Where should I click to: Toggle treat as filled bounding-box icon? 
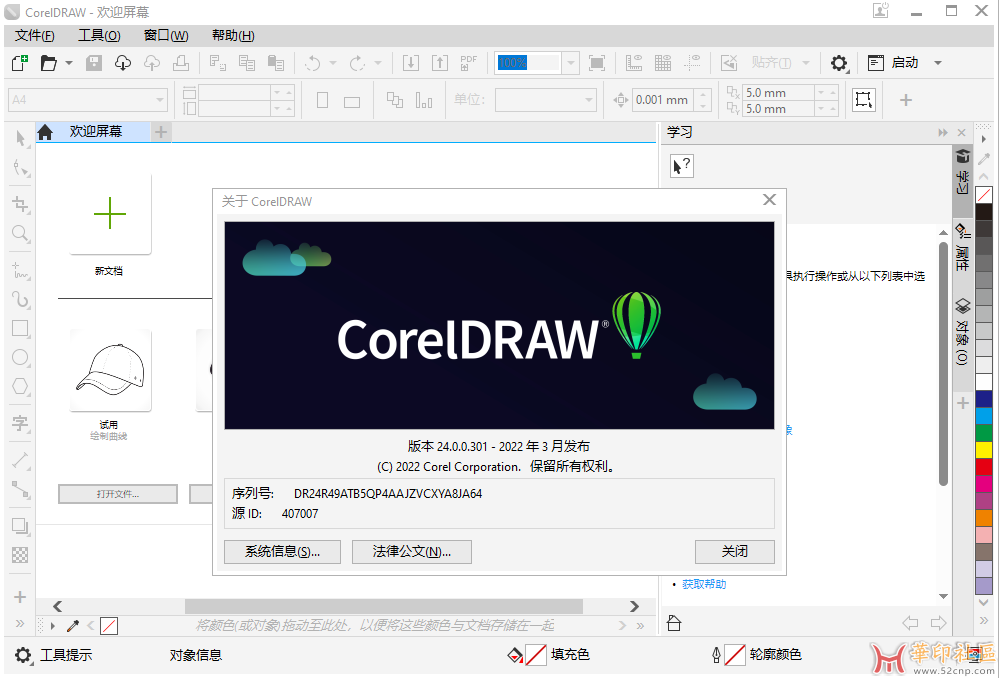click(863, 100)
